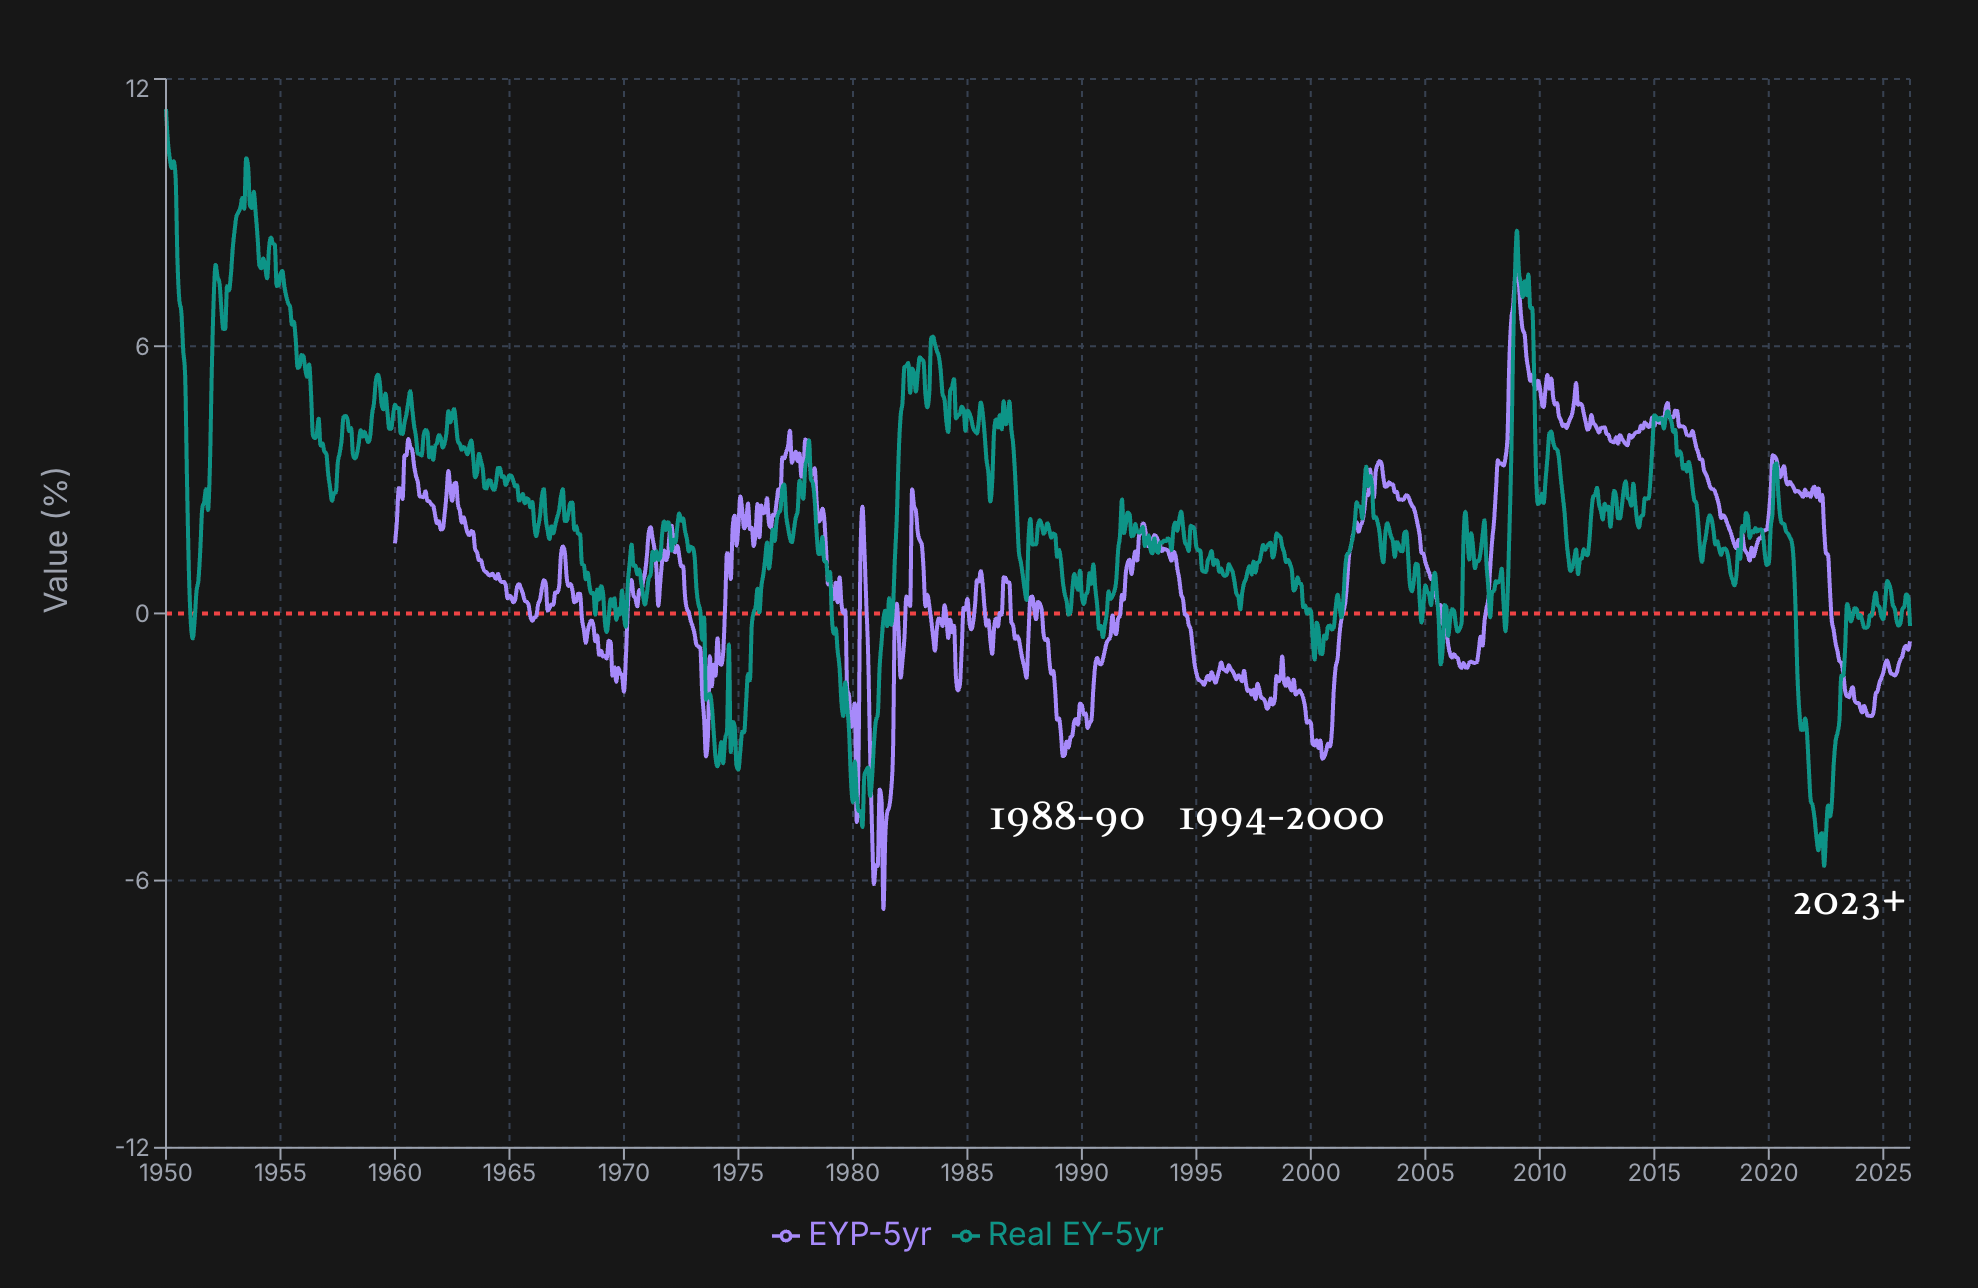Click the 2000 x-axis label

click(1311, 1173)
